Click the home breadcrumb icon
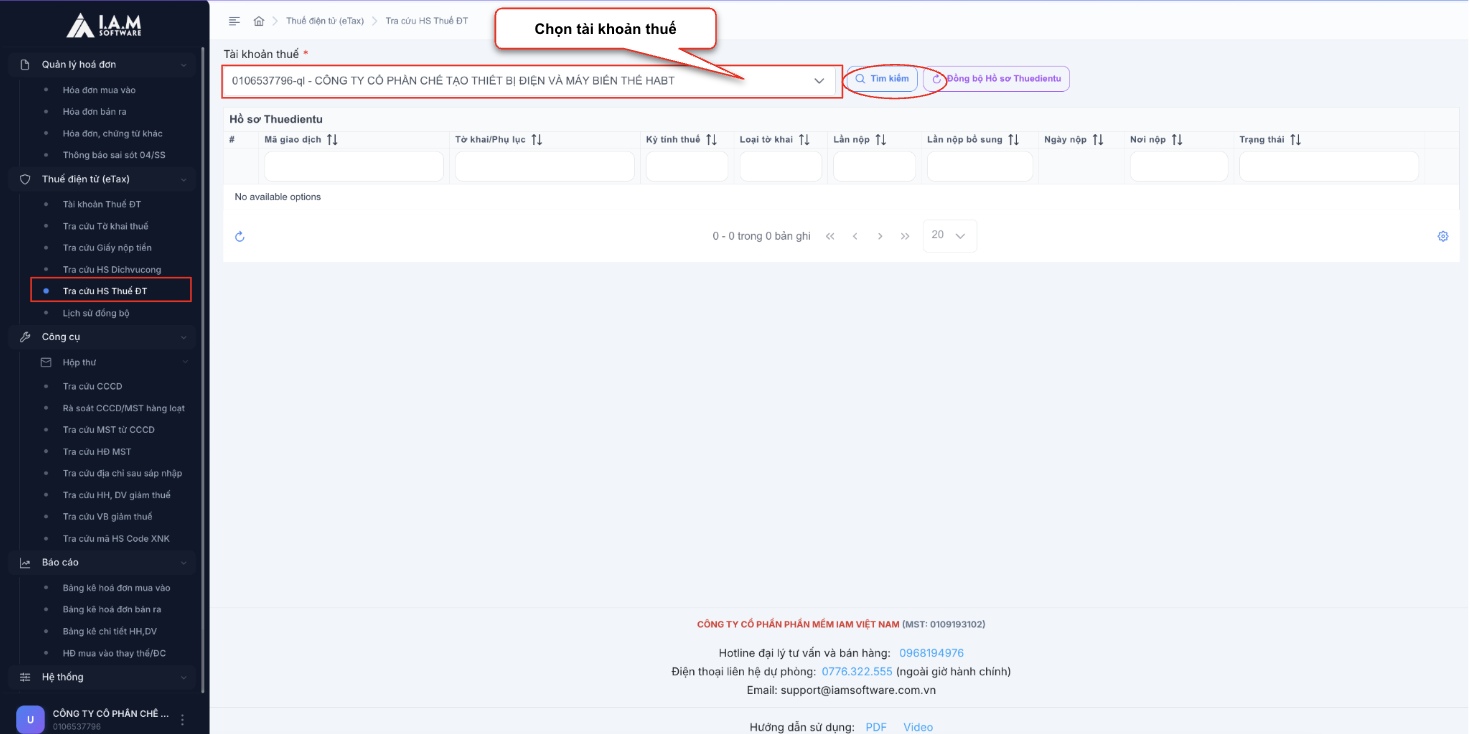 (259, 21)
